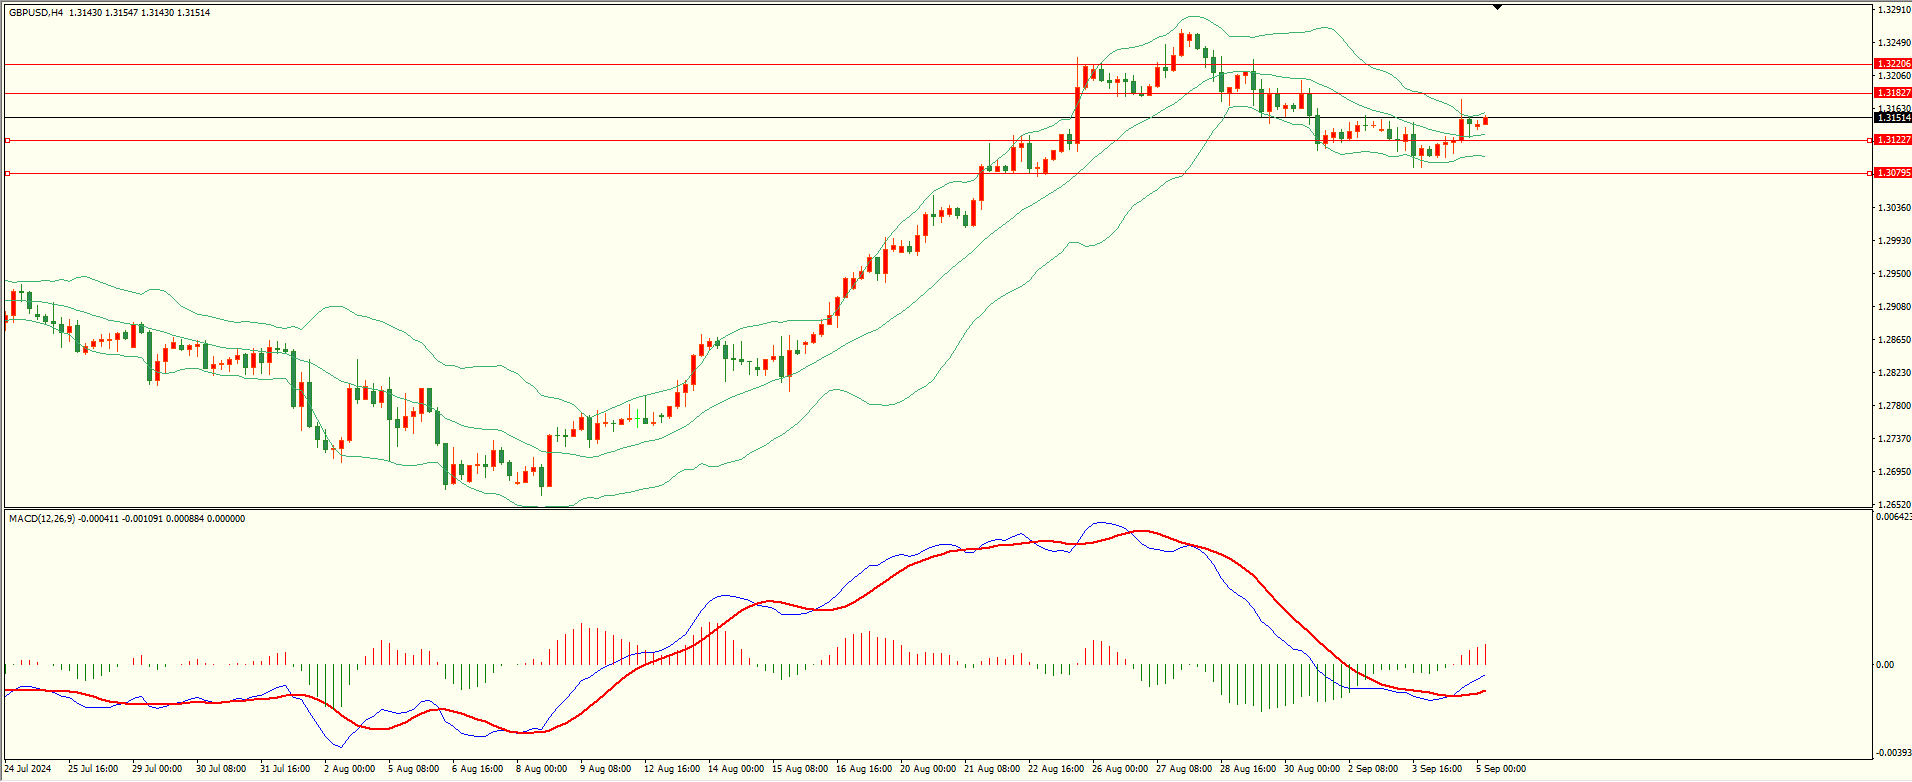The width and height of the screenshot is (1912, 782).
Task: Click the 1.29080 price axis label
Action: 1894,307
